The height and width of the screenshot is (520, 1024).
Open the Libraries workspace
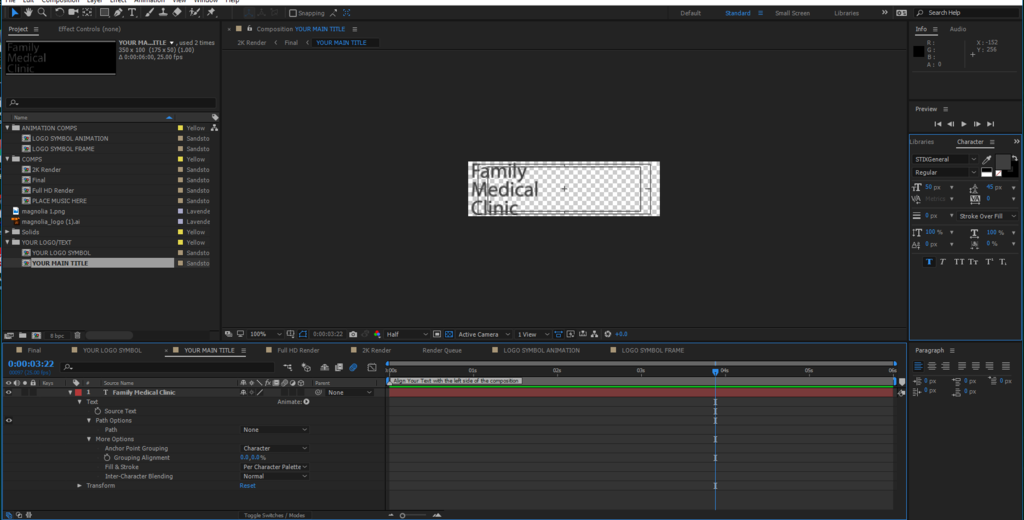coord(845,13)
